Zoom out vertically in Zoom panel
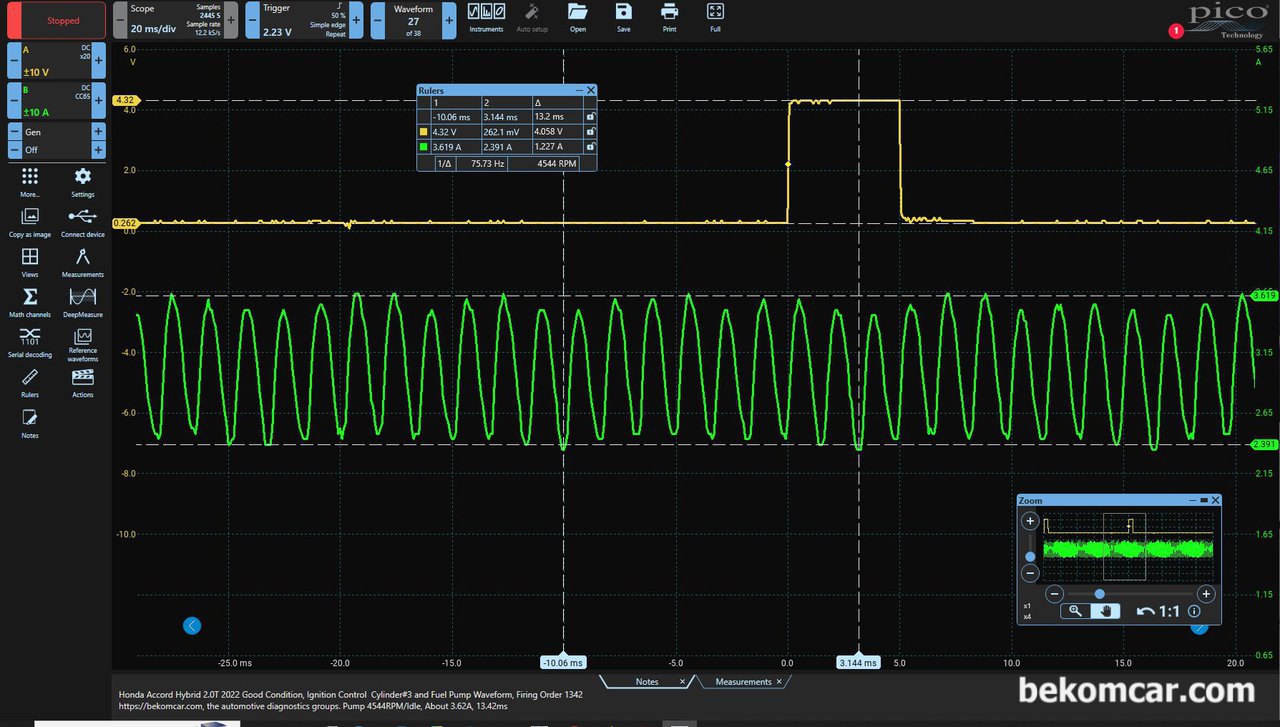Image resolution: width=1280 pixels, height=727 pixels. (x=1030, y=574)
